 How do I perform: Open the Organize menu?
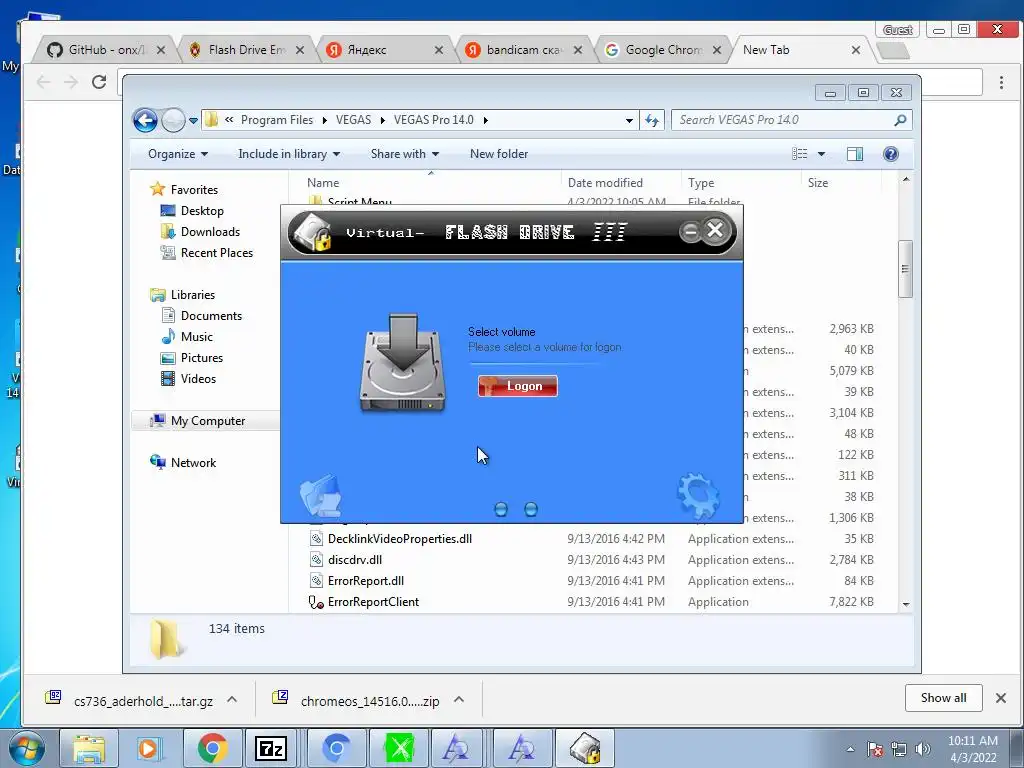(178, 154)
